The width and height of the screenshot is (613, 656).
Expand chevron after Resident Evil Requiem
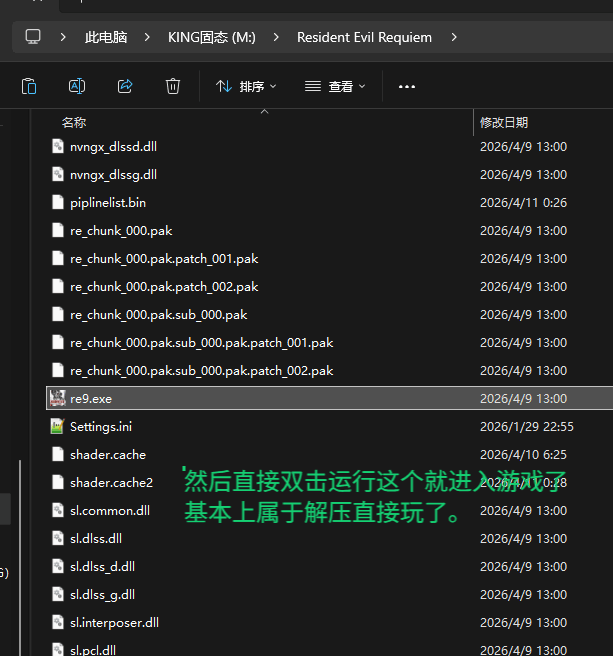coord(455,37)
